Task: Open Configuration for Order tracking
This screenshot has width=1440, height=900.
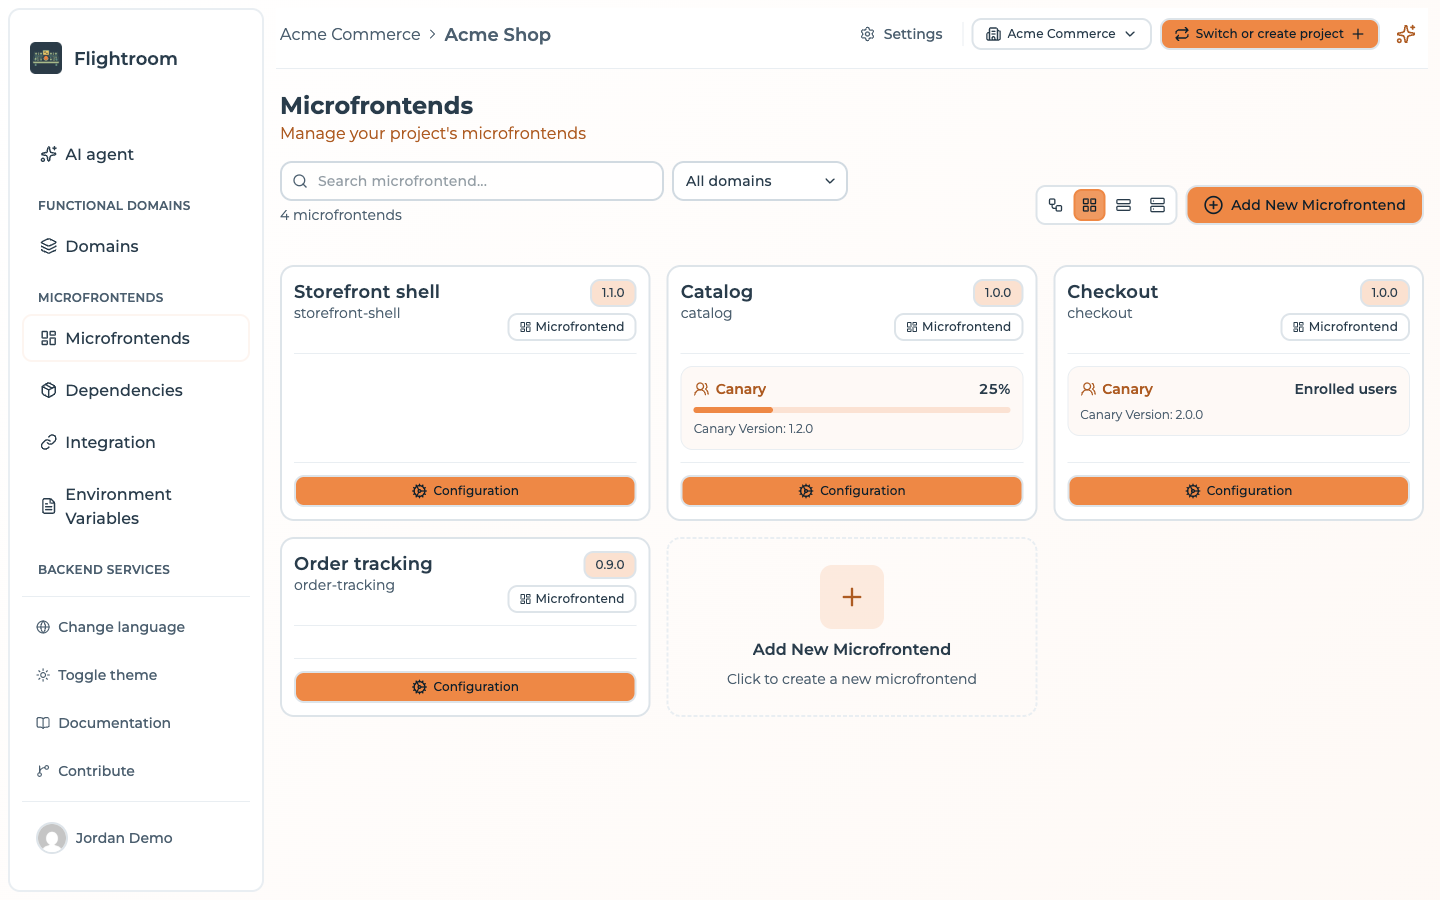Action: pyautogui.click(x=465, y=687)
